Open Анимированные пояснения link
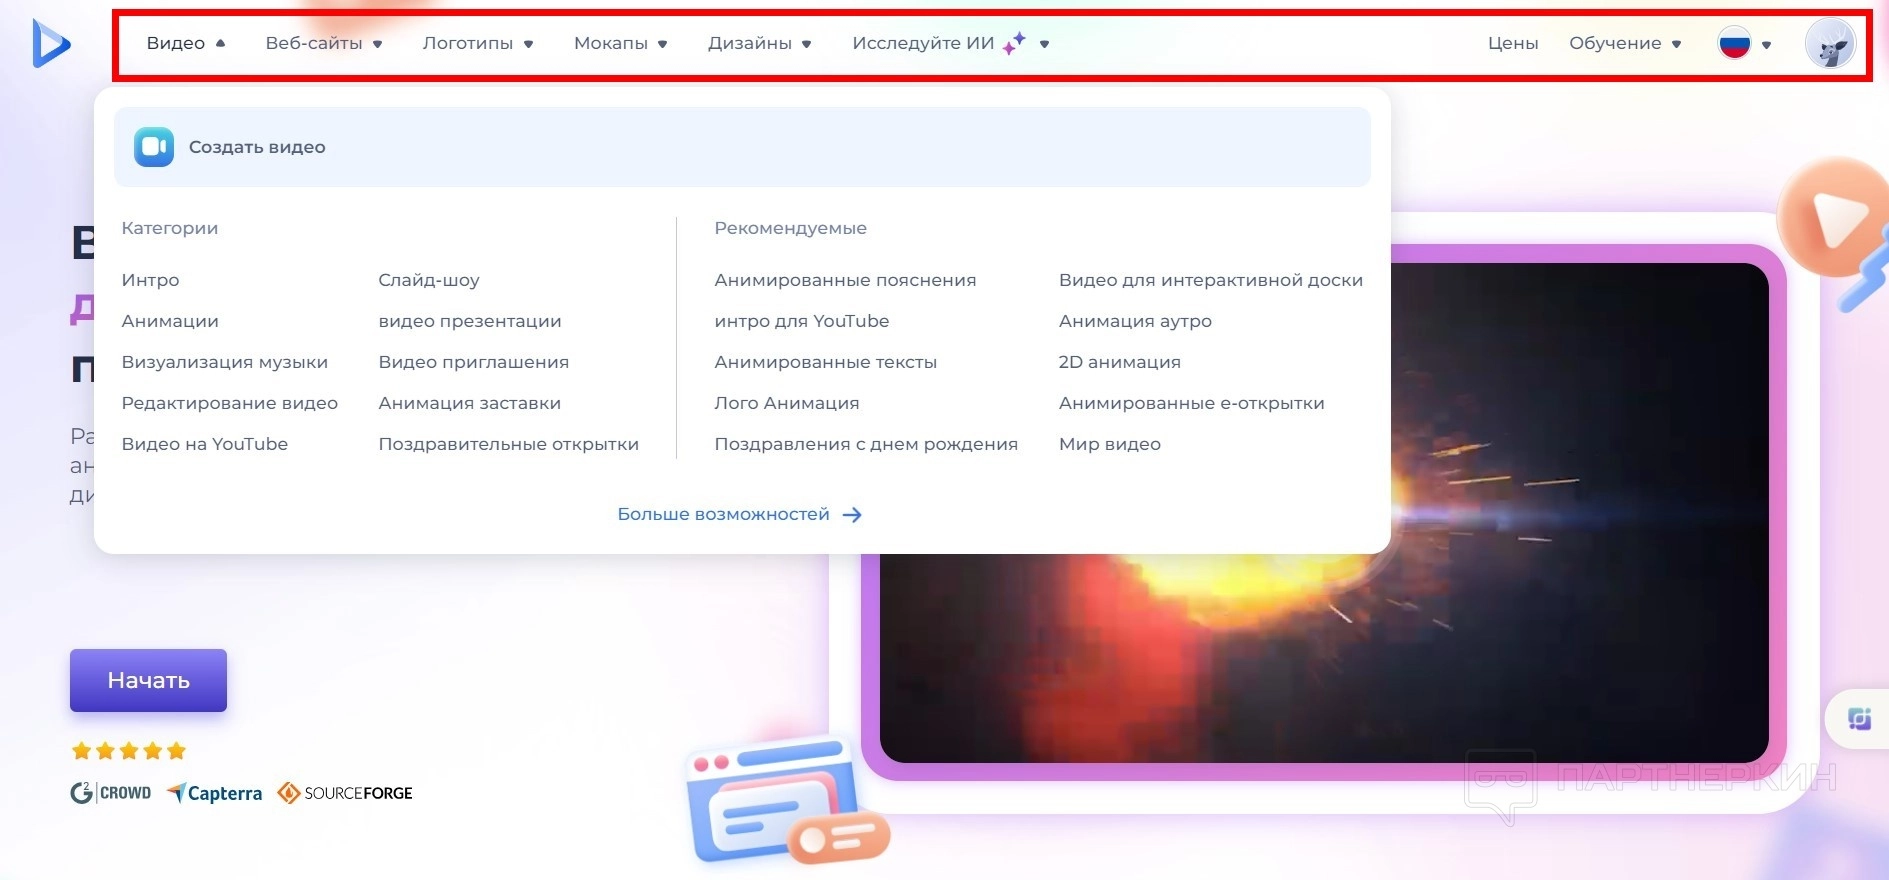This screenshot has height=880, width=1889. pyautogui.click(x=845, y=281)
